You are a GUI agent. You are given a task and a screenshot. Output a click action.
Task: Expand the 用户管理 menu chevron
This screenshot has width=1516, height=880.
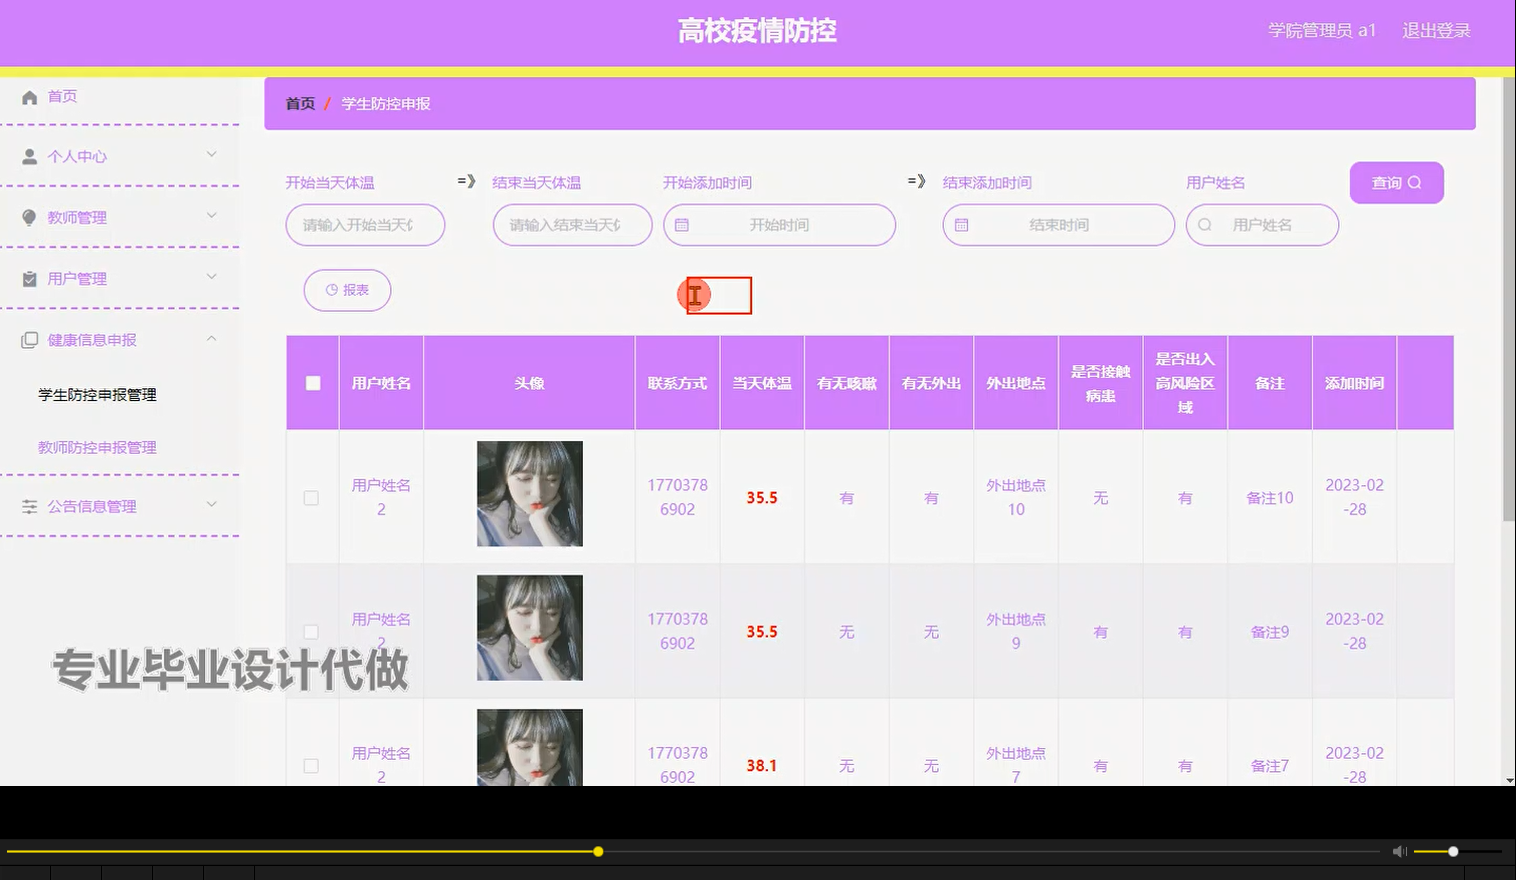[211, 276]
